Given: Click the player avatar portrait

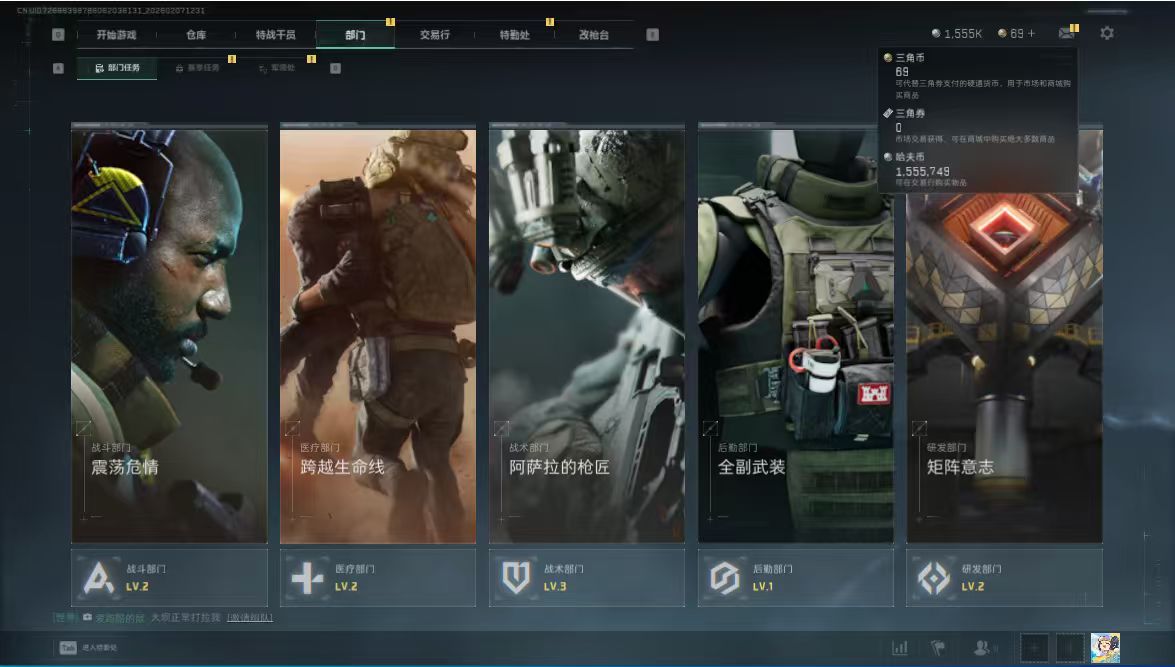Looking at the screenshot, I should [x=1105, y=648].
